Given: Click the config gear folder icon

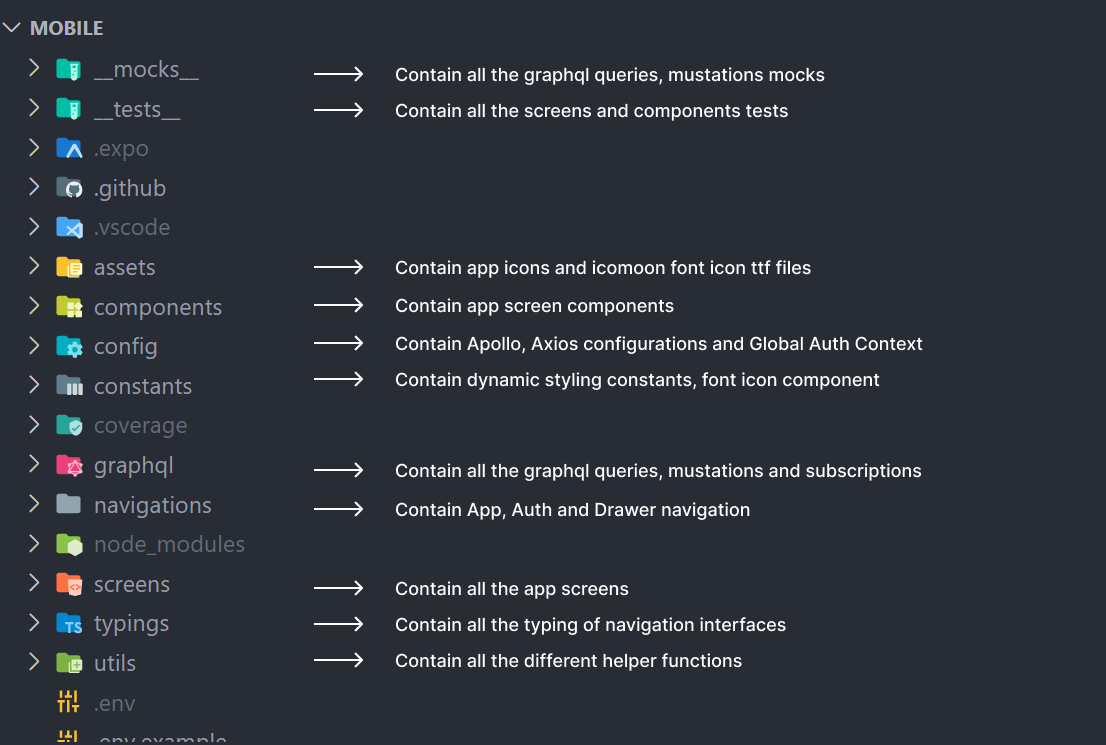Looking at the screenshot, I should pos(68,347).
